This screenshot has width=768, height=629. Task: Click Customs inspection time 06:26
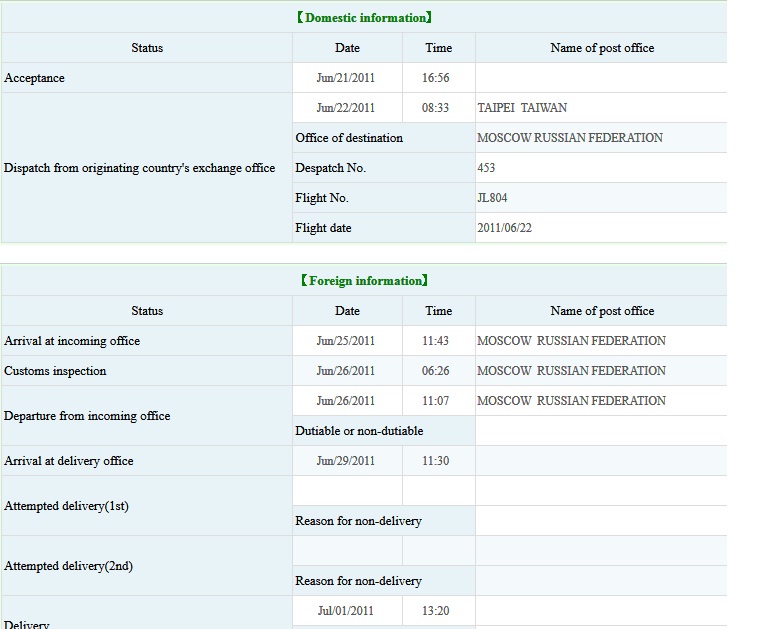pos(436,371)
